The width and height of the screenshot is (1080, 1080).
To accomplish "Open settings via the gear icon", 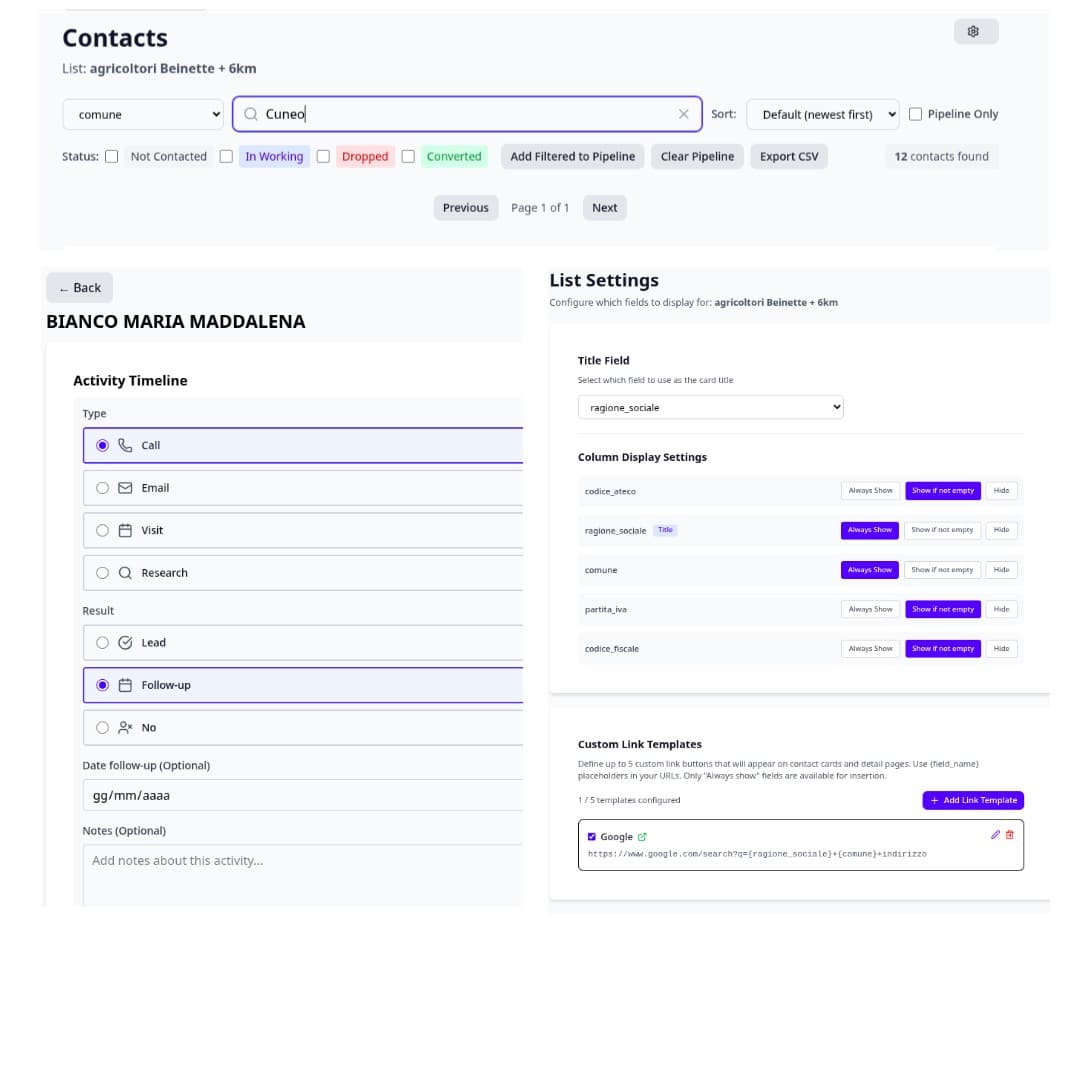I will (974, 32).
